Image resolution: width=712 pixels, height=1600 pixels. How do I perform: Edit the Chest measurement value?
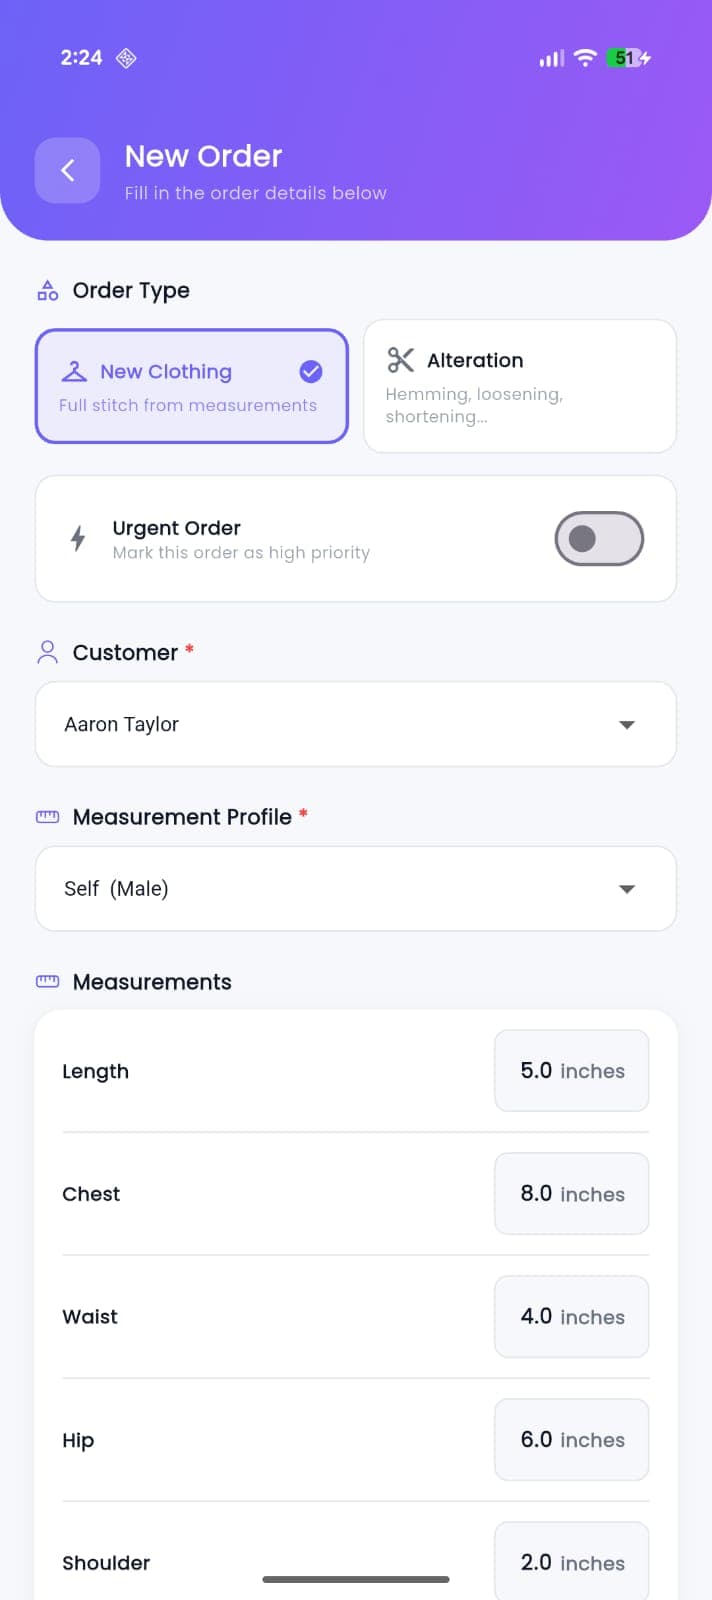(x=571, y=1194)
